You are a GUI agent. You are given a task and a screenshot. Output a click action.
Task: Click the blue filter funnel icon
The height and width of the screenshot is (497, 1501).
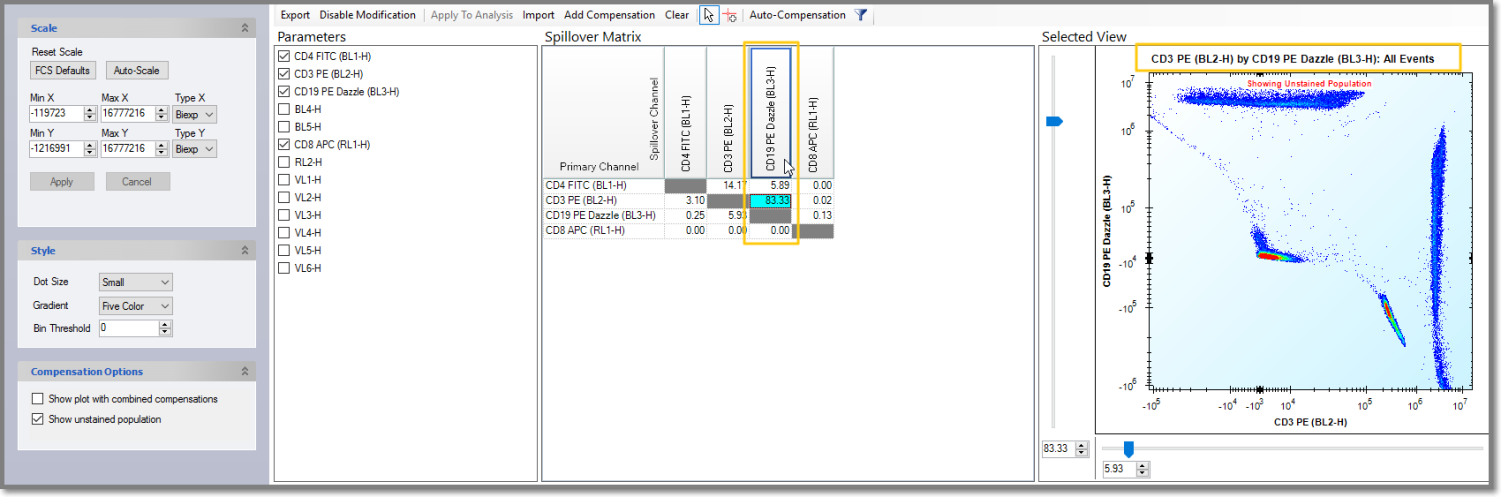pos(860,15)
